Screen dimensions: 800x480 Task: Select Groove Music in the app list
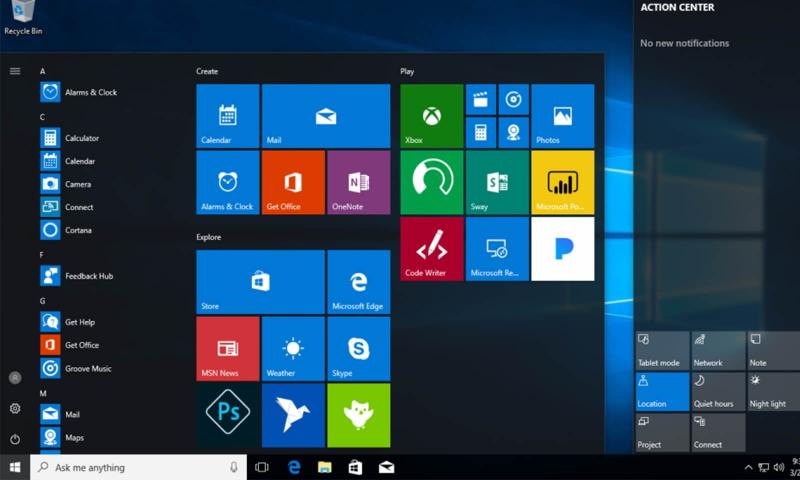coord(88,368)
